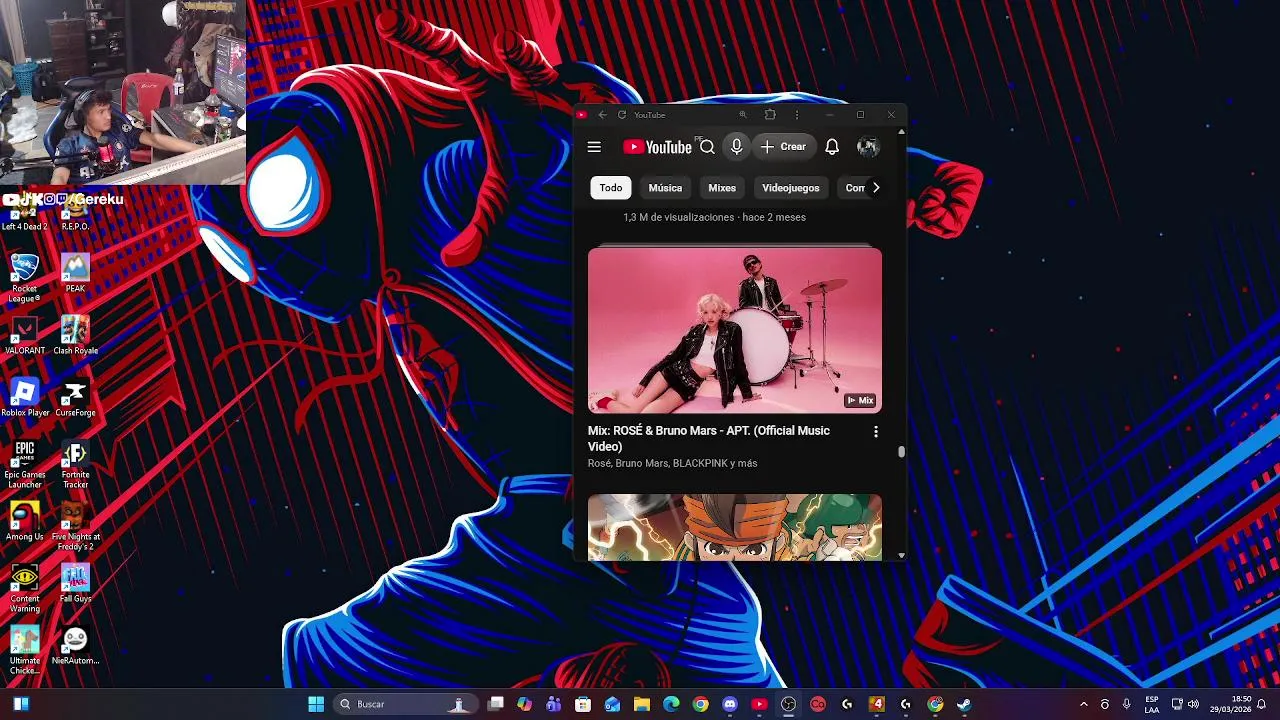
Task: Expand the hidden system tray icons chevron
Action: click(1083, 704)
